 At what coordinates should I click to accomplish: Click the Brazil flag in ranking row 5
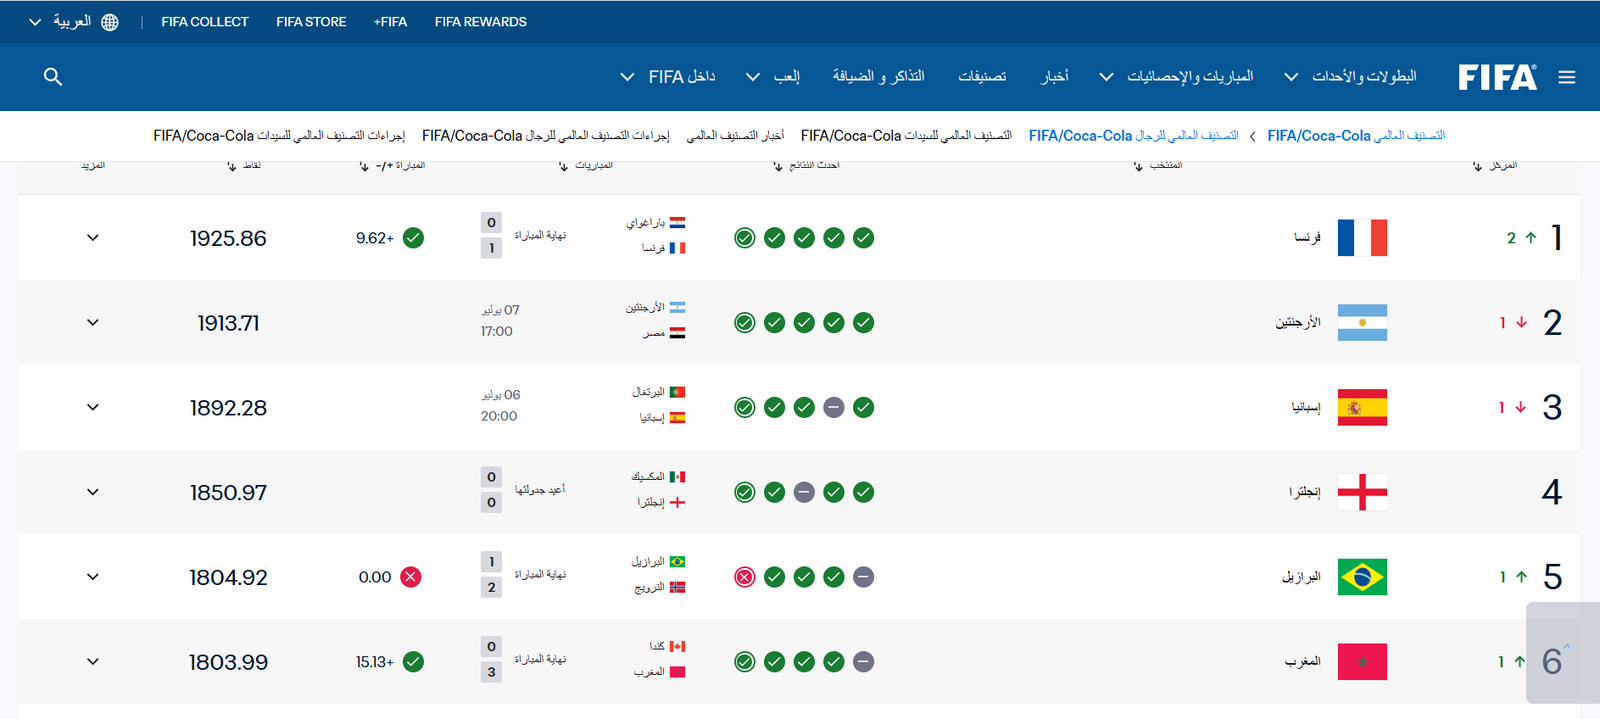coord(1362,577)
